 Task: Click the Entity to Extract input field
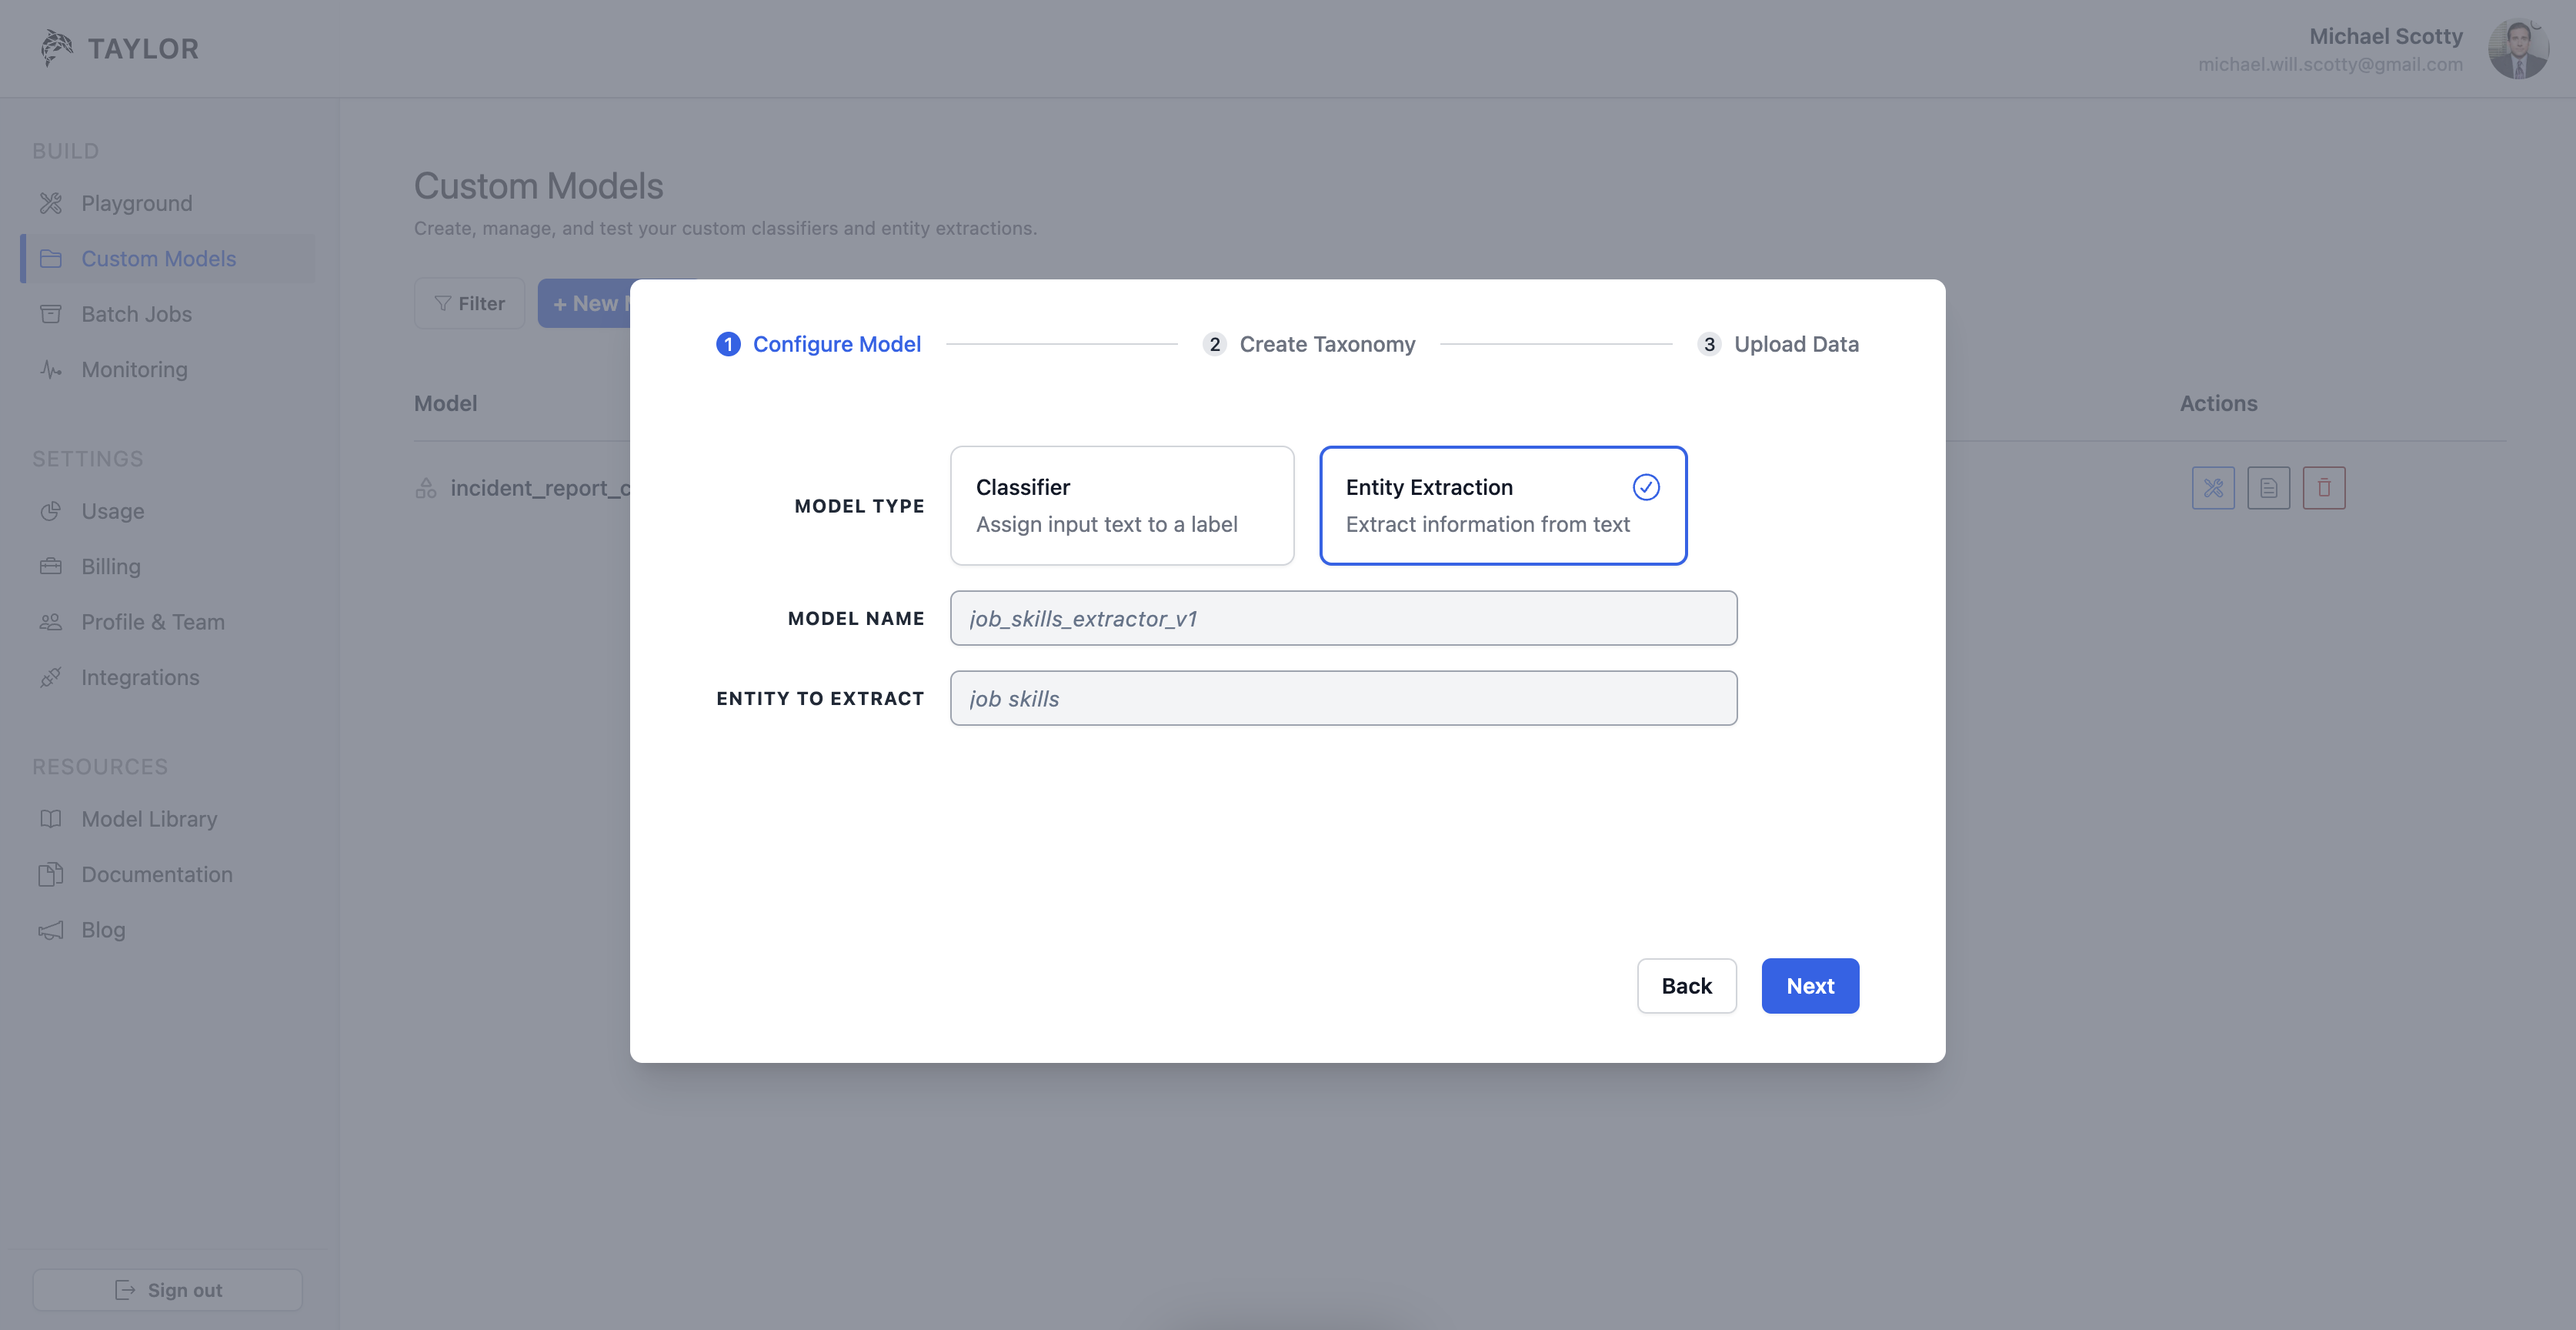pos(1341,697)
